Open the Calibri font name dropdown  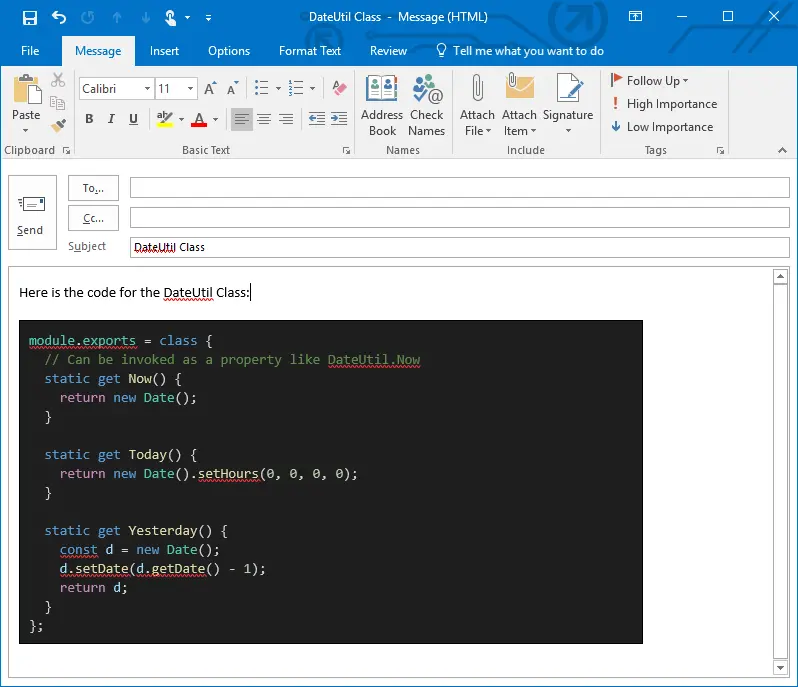[147, 89]
